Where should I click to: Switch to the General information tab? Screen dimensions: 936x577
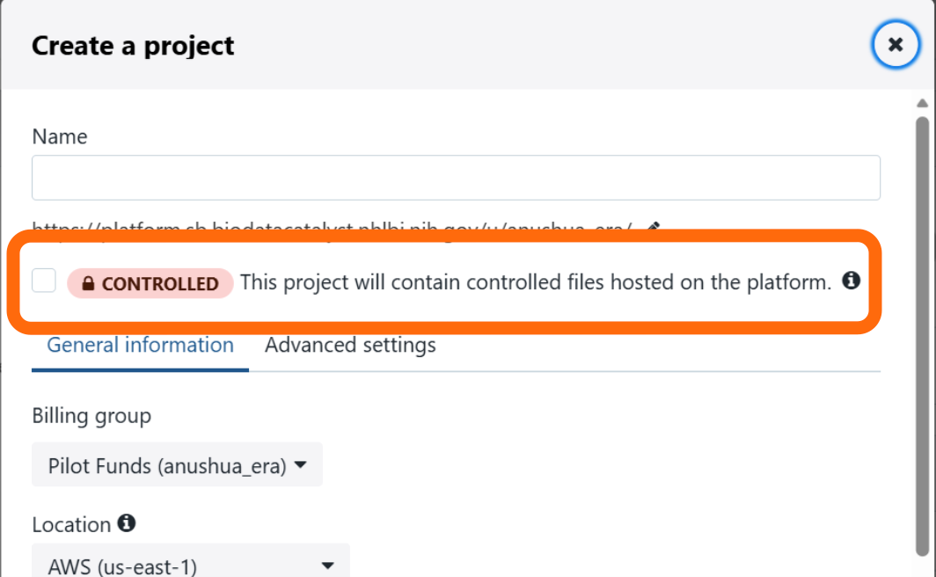pos(140,345)
